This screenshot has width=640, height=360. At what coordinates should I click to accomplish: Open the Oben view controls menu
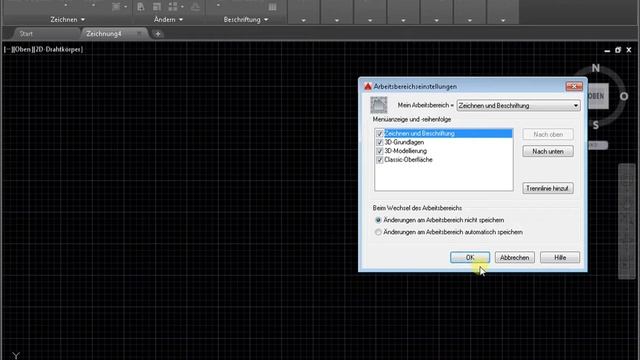point(22,49)
